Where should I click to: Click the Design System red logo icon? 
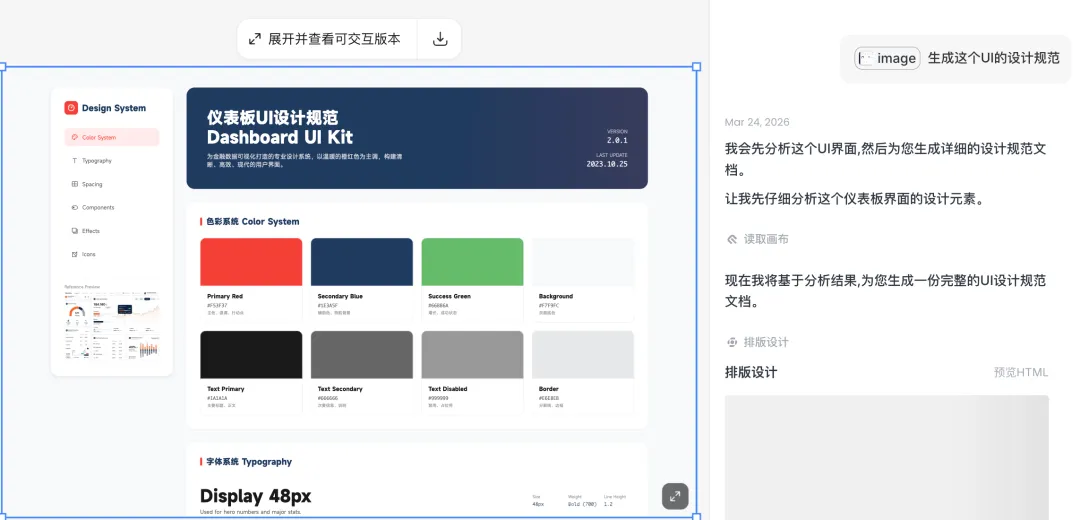coord(71,108)
